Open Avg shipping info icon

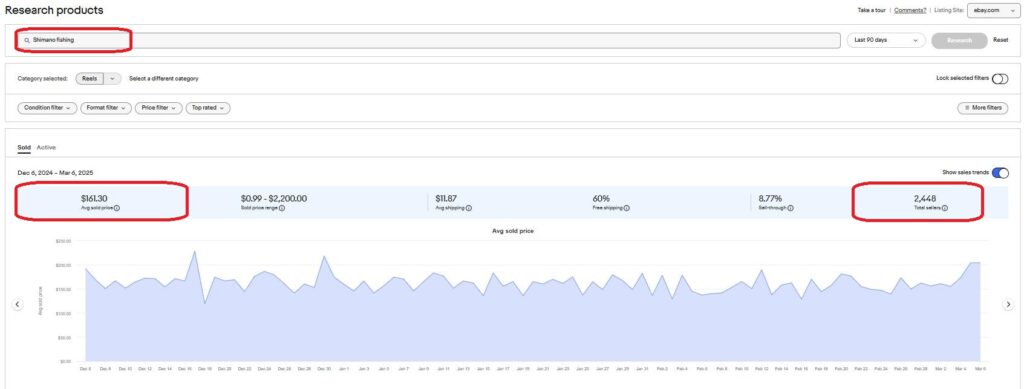pyautogui.click(x=469, y=208)
